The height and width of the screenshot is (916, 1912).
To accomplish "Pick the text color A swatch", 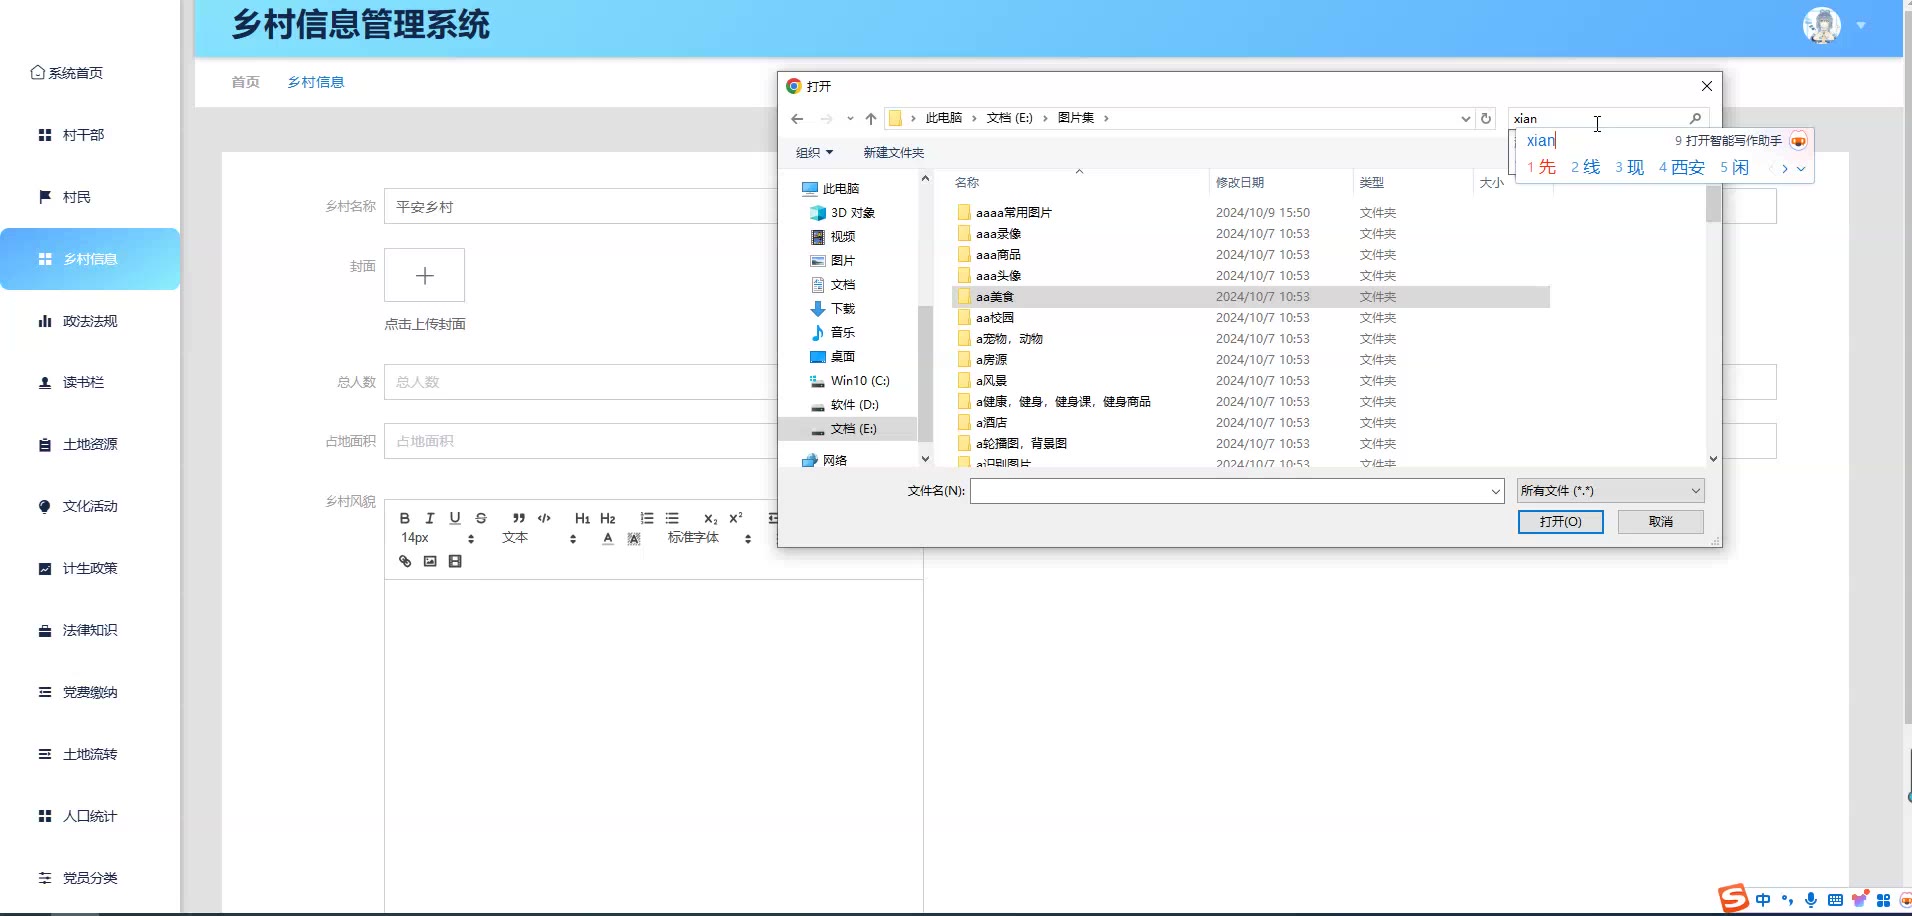I will tap(608, 539).
